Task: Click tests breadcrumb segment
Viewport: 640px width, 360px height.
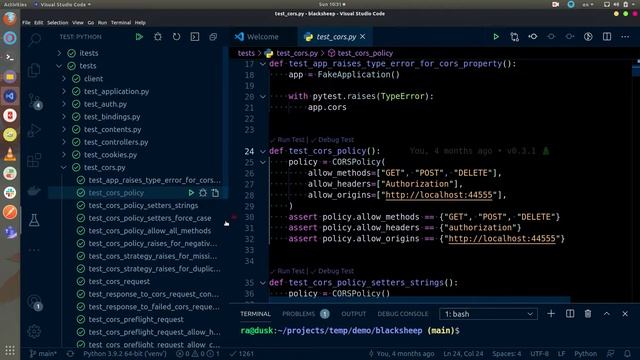Action: point(246,53)
